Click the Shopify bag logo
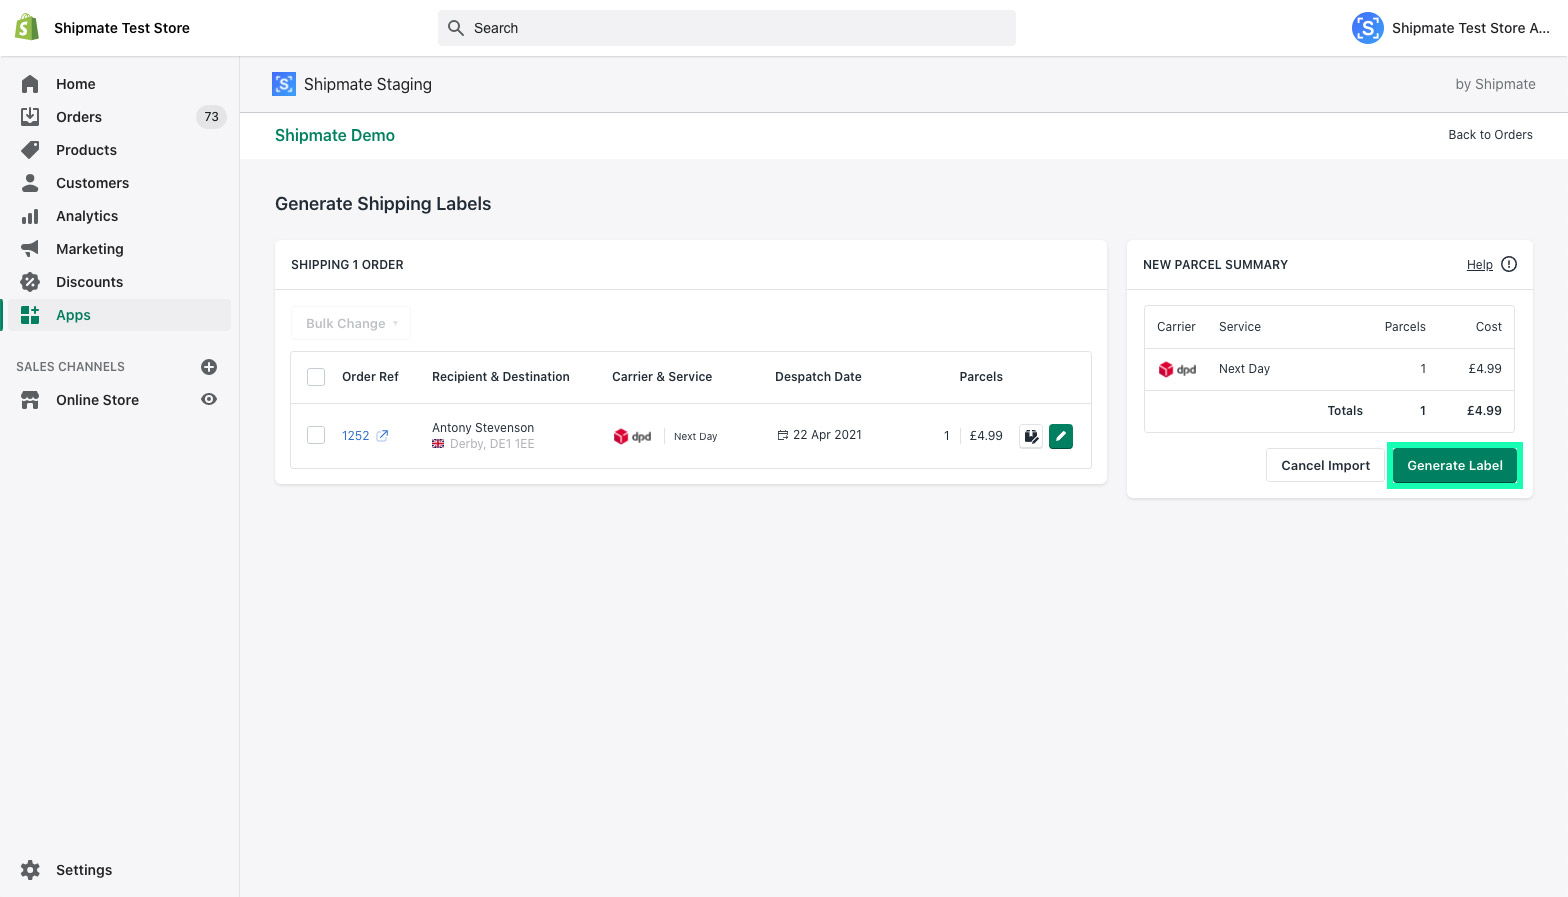1568x897 pixels. pyautogui.click(x=27, y=27)
